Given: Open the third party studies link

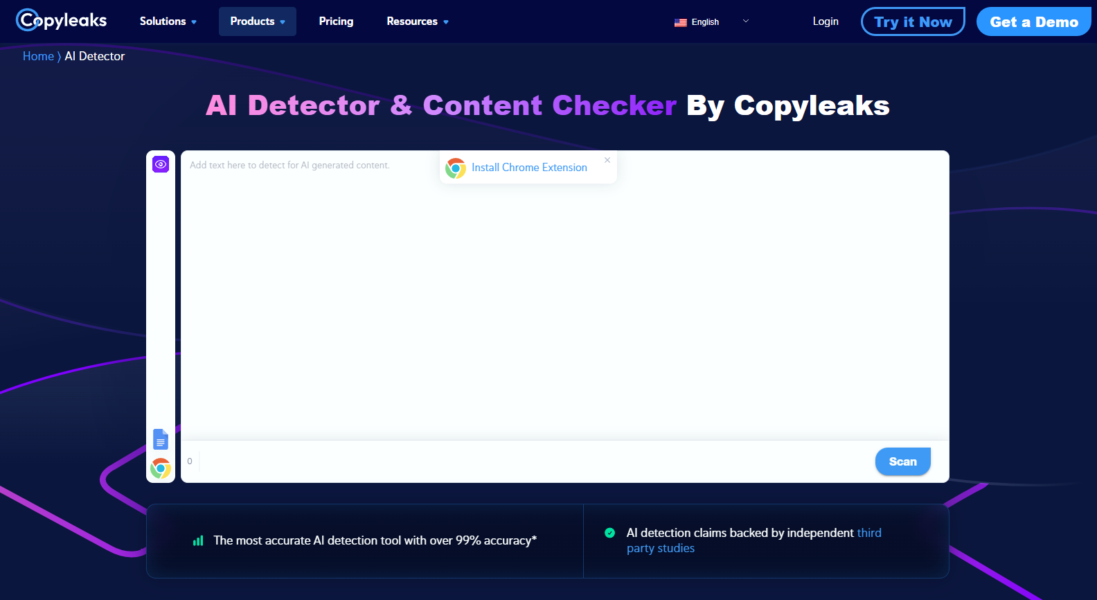Looking at the screenshot, I should point(661,548).
